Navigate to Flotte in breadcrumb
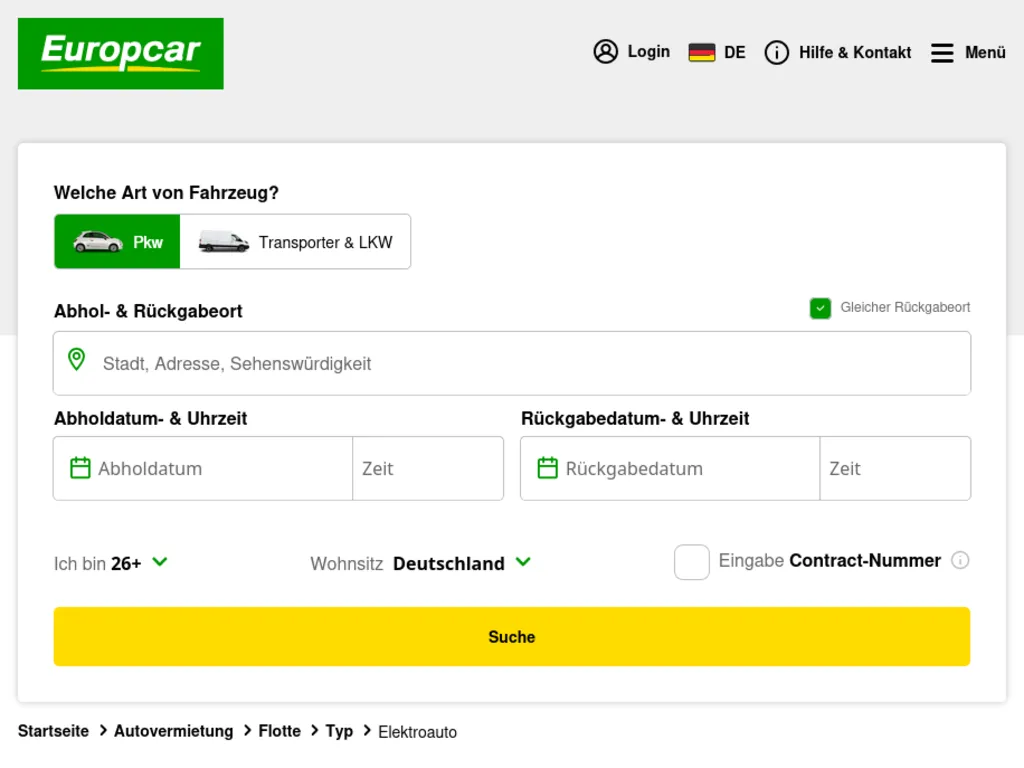Screen dimensions: 1024x768 (279, 731)
